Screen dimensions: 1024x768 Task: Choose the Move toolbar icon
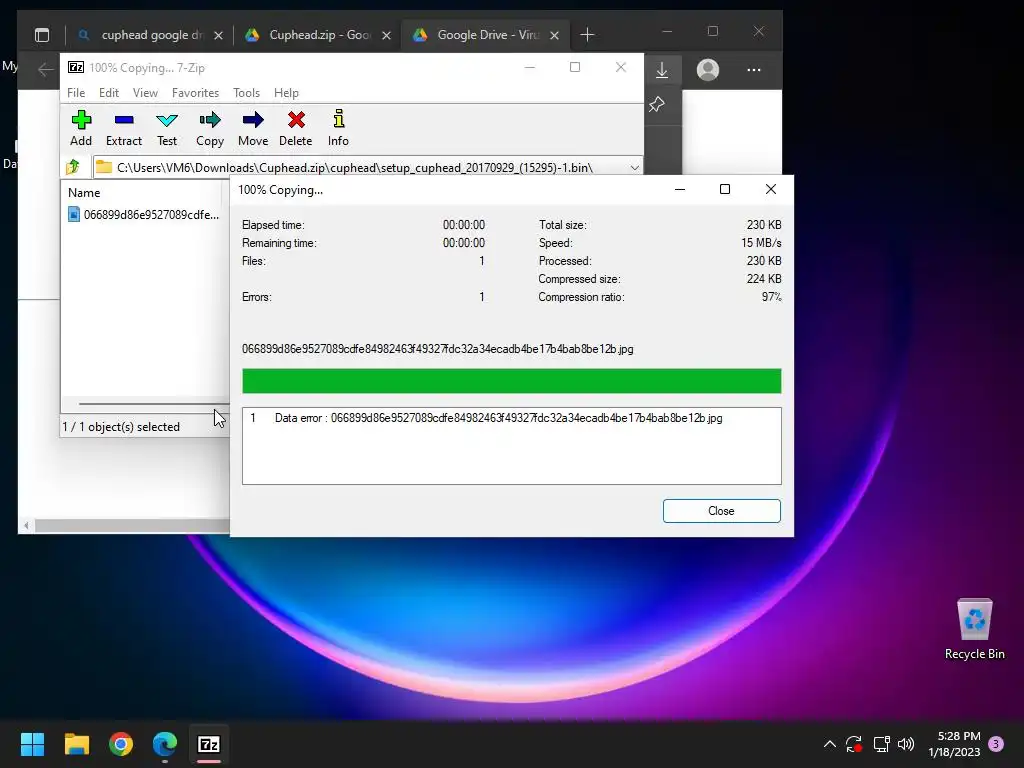pos(253,128)
